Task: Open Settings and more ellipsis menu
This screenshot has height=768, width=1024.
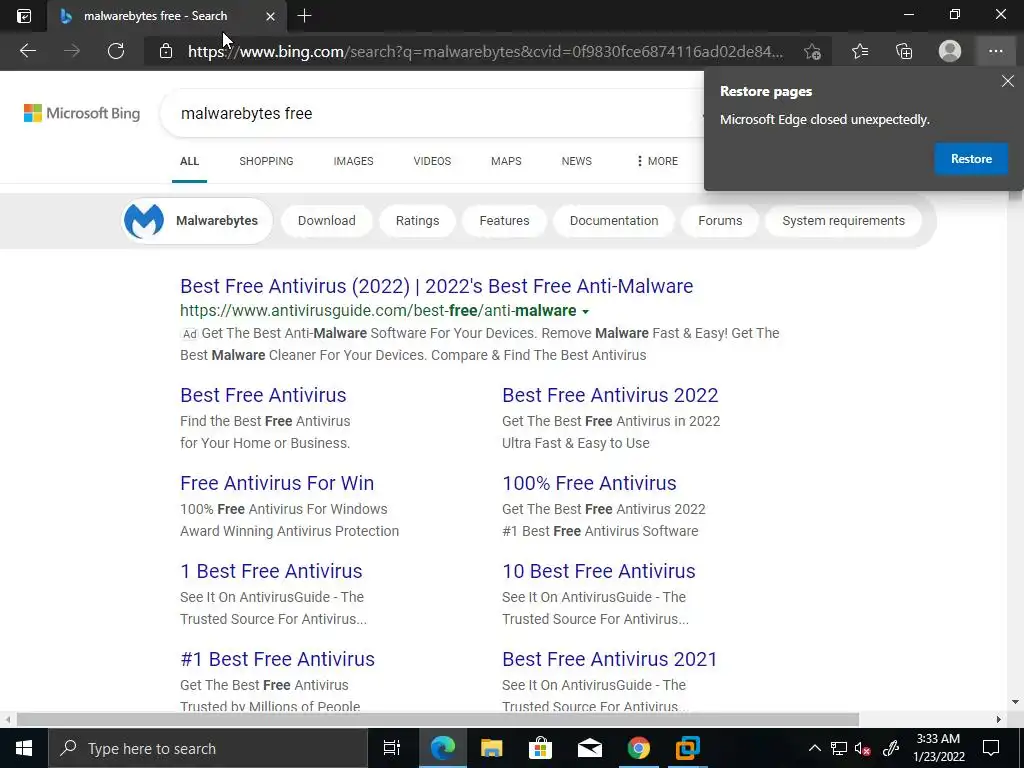Action: [995, 51]
